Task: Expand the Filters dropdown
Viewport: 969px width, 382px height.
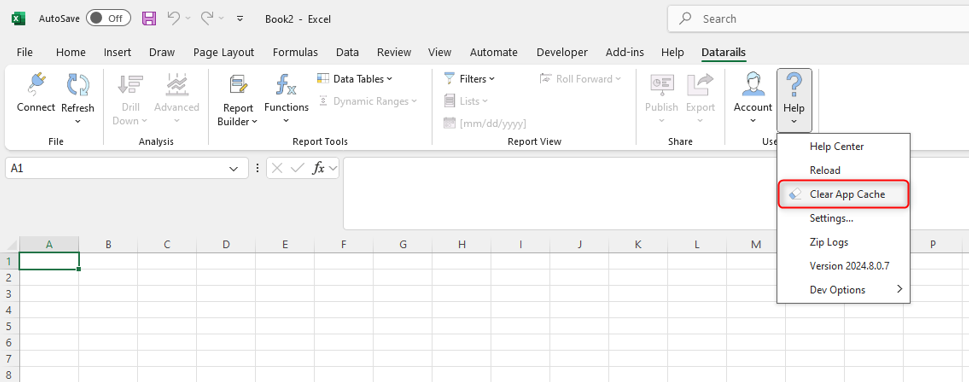Action: click(x=470, y=79)
